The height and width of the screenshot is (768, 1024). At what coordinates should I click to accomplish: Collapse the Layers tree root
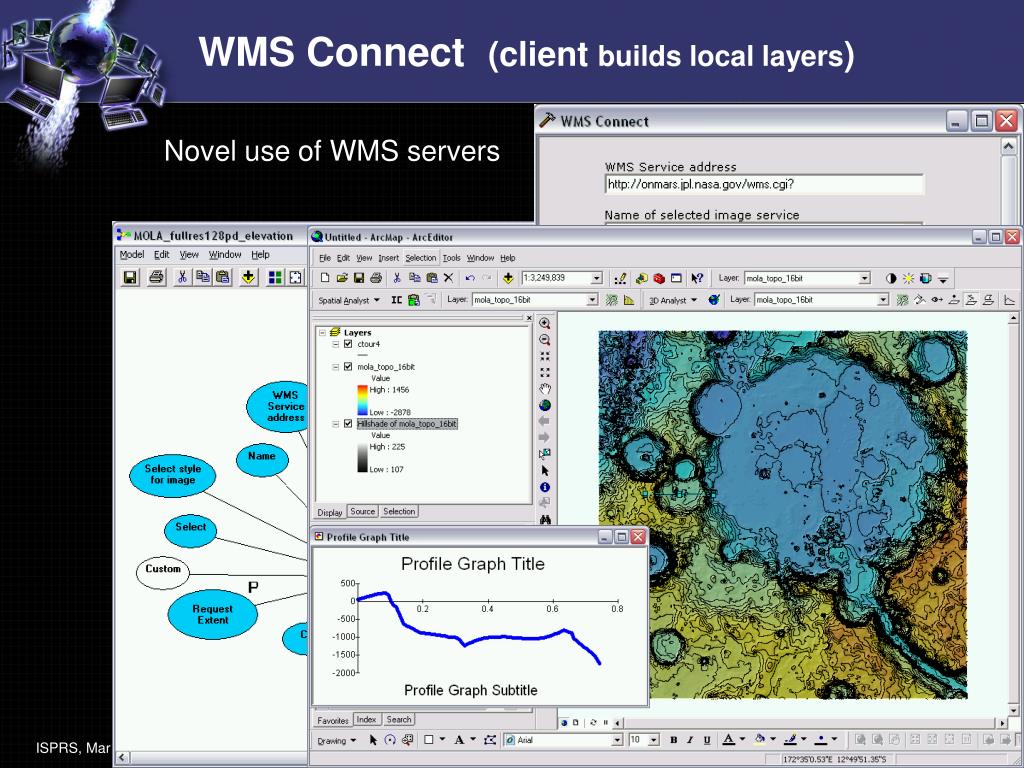pos(323,332)
